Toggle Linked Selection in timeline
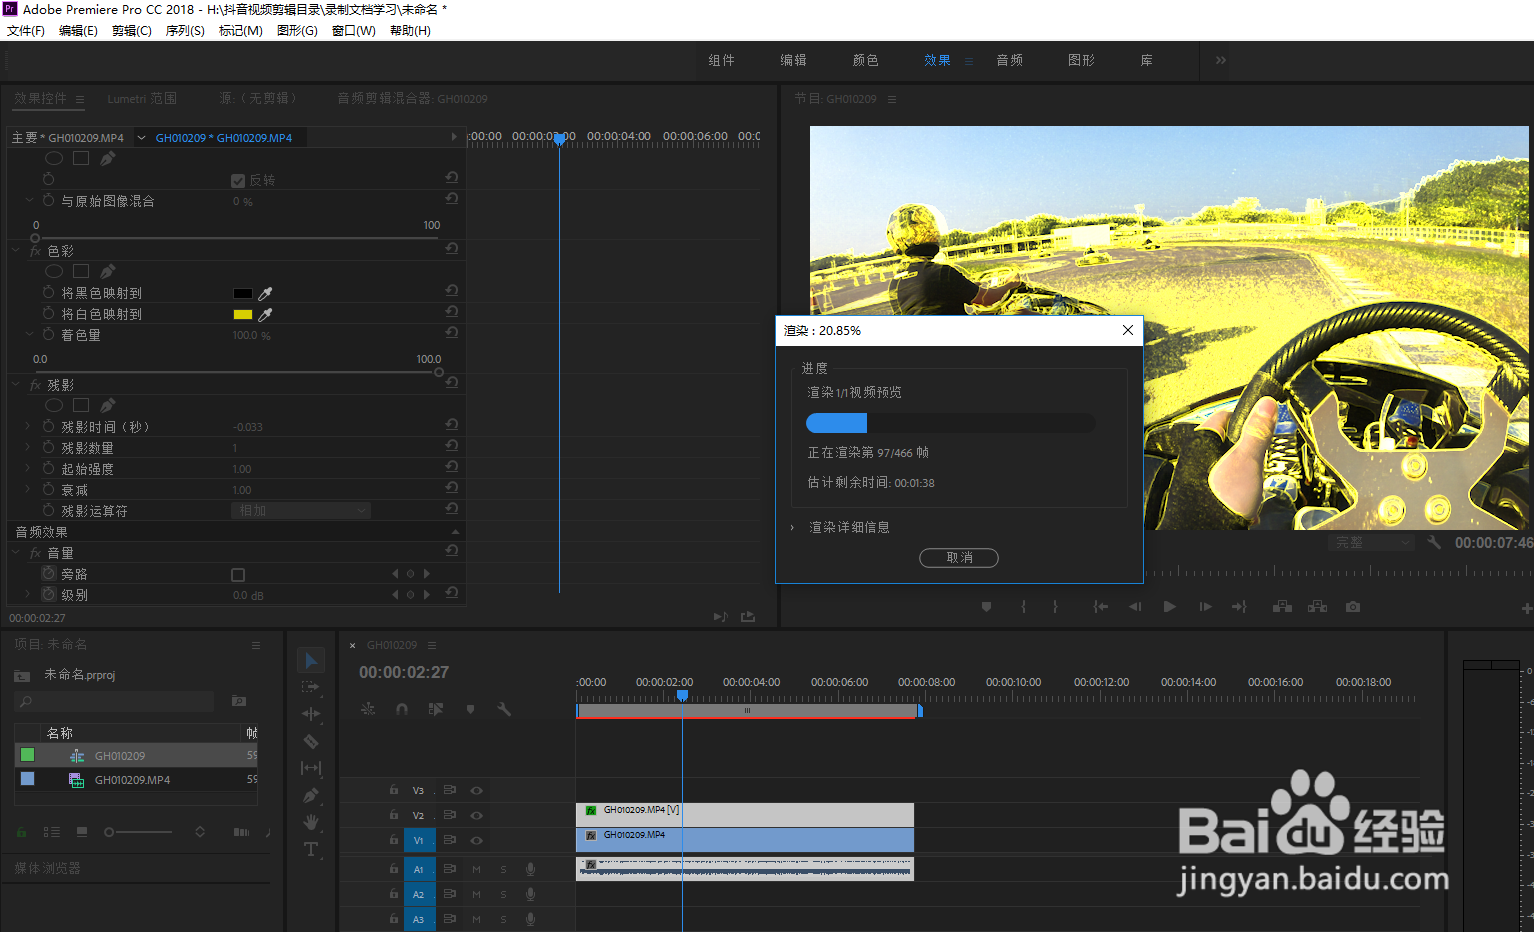This screenshot has width=1534, height=932. tap(436, 709)
